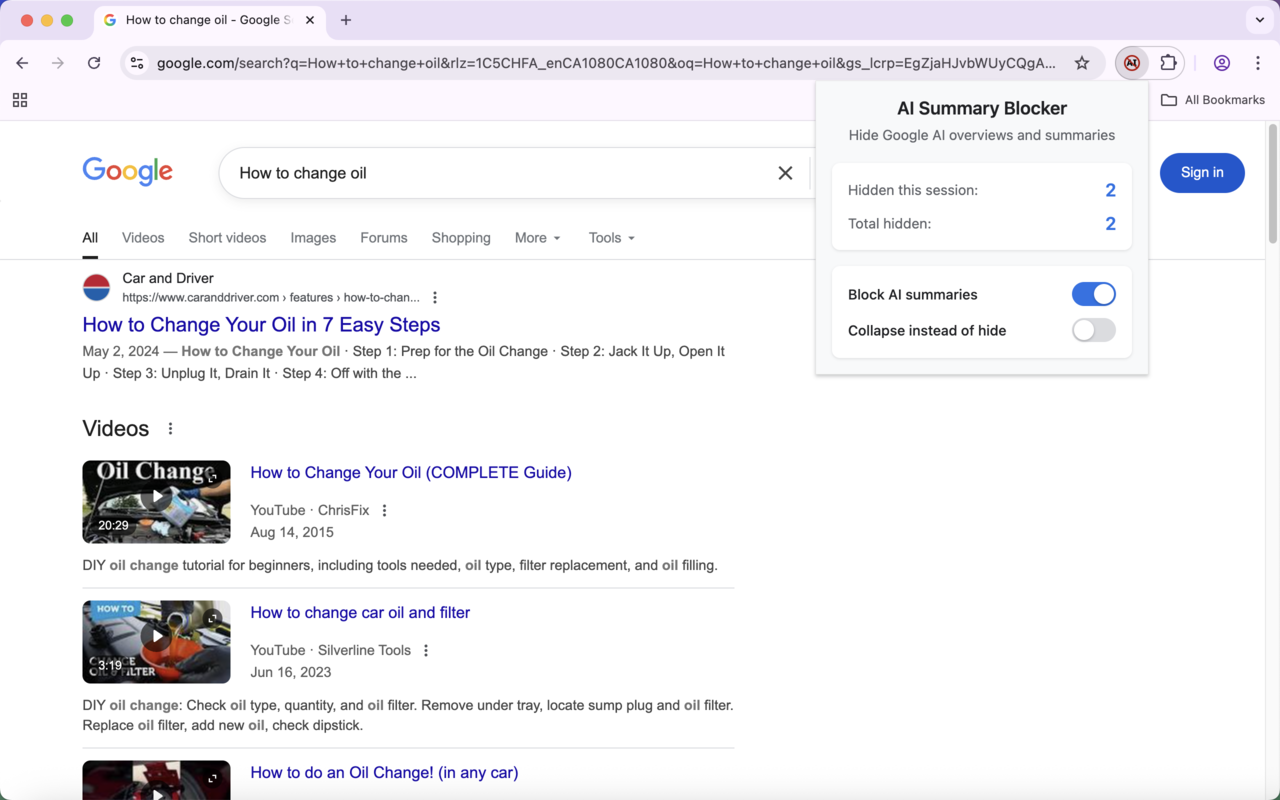This screenshot has width=1280, height=800.
Task: Click the site information icon in address bar
Action: tap(136, 62)
